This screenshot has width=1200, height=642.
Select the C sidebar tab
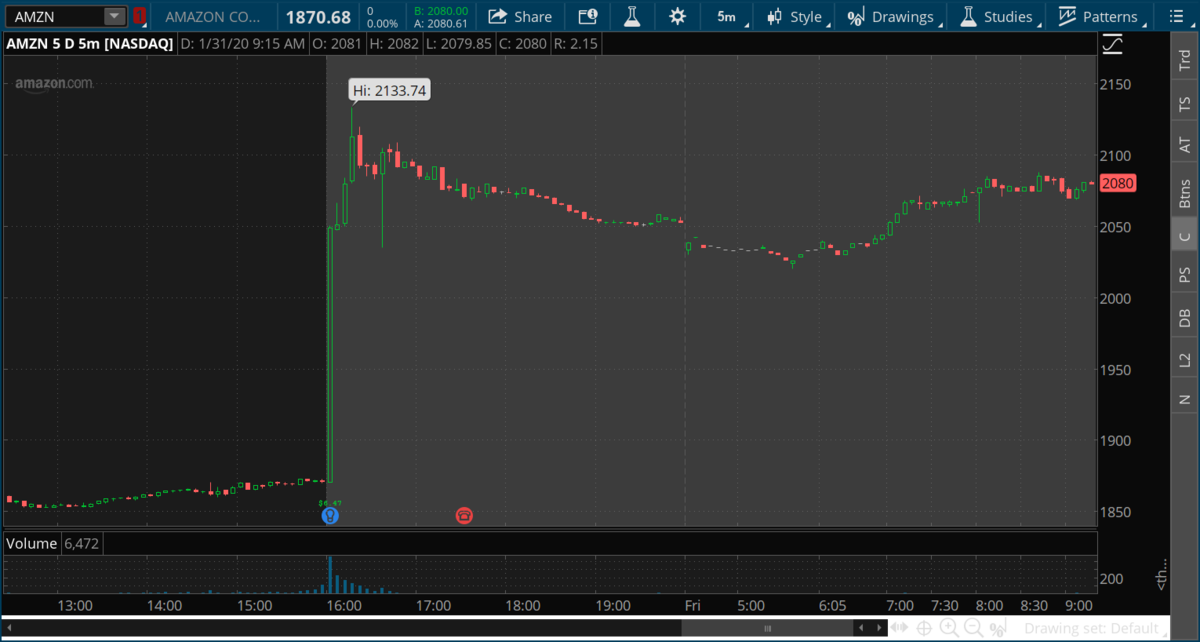1185,237
